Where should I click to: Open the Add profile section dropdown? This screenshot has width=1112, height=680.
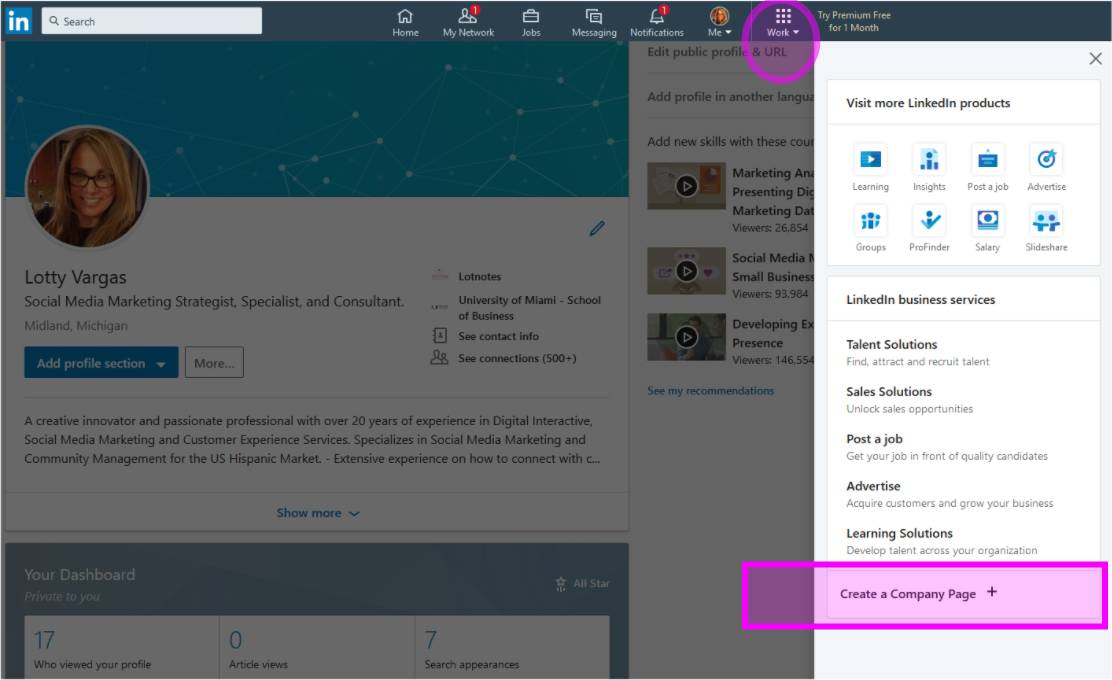[101, 362]
